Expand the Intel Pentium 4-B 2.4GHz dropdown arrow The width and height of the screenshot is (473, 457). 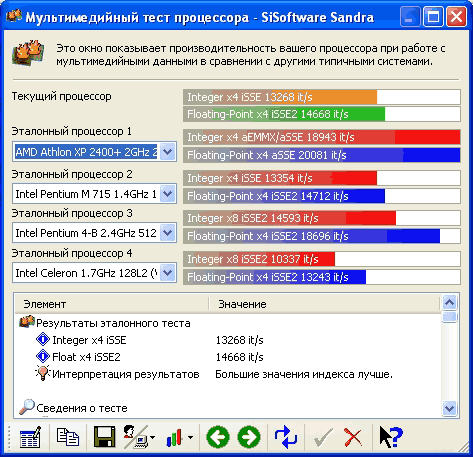tap(168, 233)
